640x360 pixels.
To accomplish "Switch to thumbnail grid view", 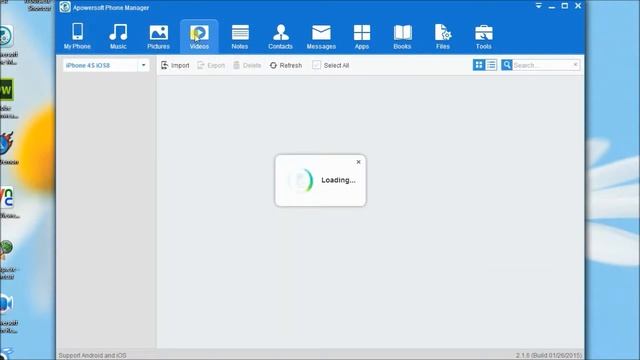I will (479, 65).
